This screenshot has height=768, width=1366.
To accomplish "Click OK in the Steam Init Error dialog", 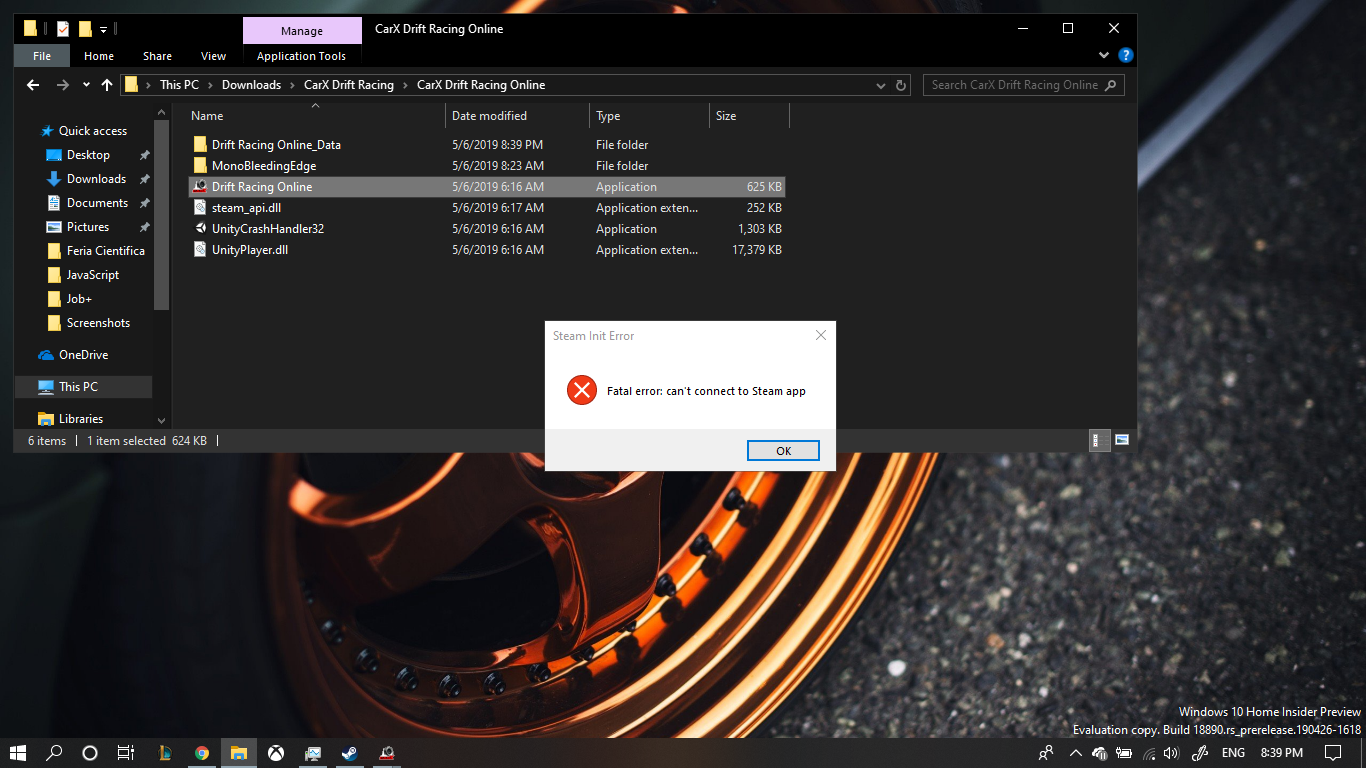I will pos(783,451).
